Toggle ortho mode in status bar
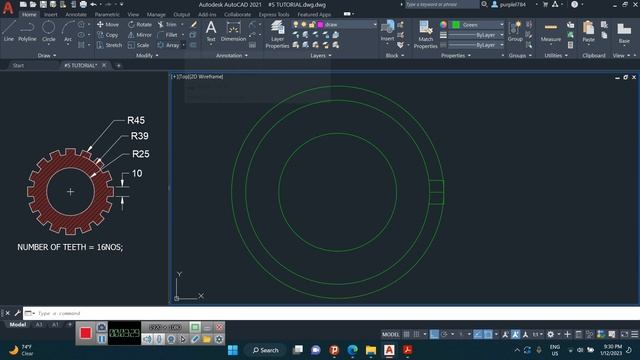Image resolution: width=640 pixels, height=360 pixels. (434, 334)
